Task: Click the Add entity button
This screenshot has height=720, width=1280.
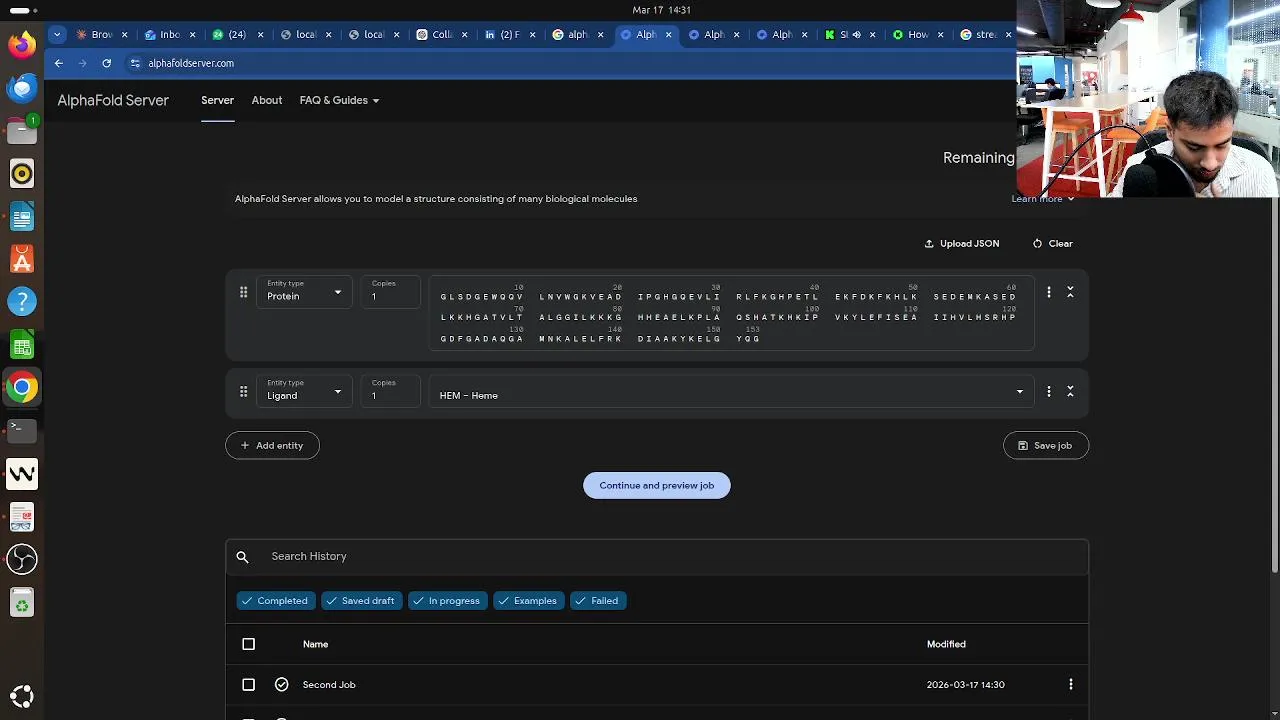Action: pyautogui.click(x=272, y=445)
